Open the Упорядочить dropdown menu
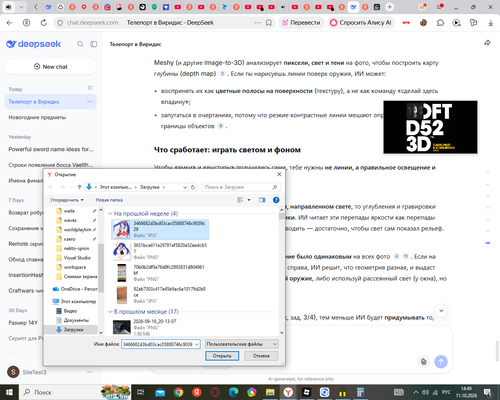The width and height of the screenshot is (500, 400). click(x=67, y=200)
